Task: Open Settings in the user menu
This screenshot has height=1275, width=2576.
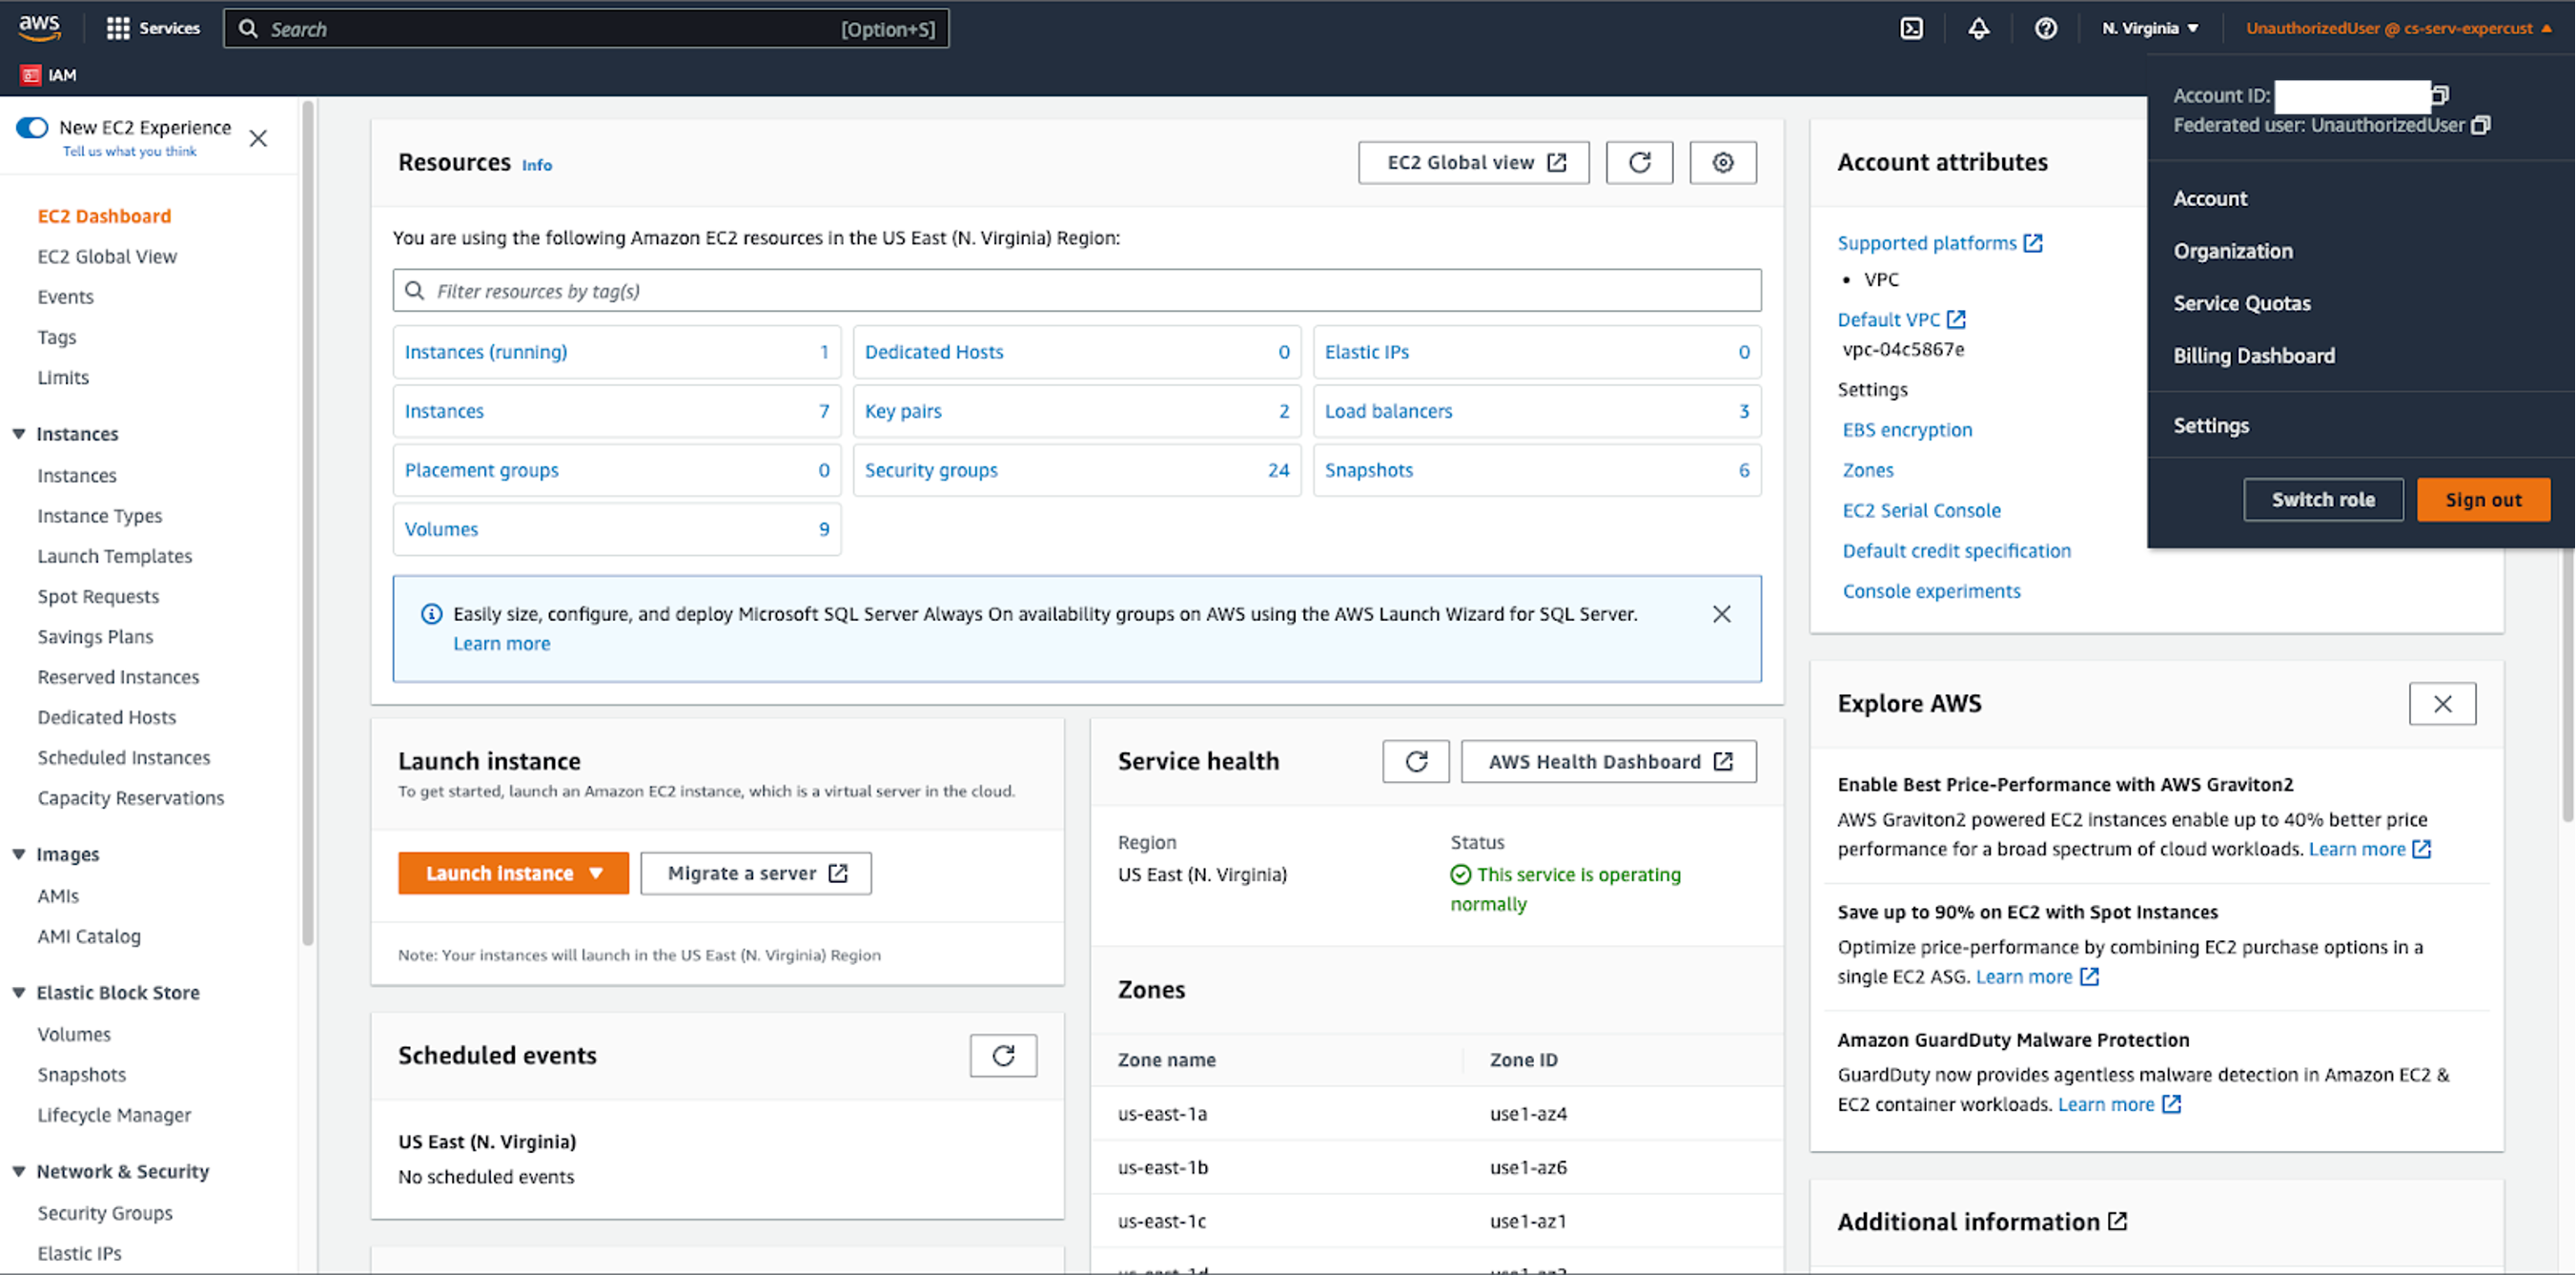Action: tap(2210, 425)
